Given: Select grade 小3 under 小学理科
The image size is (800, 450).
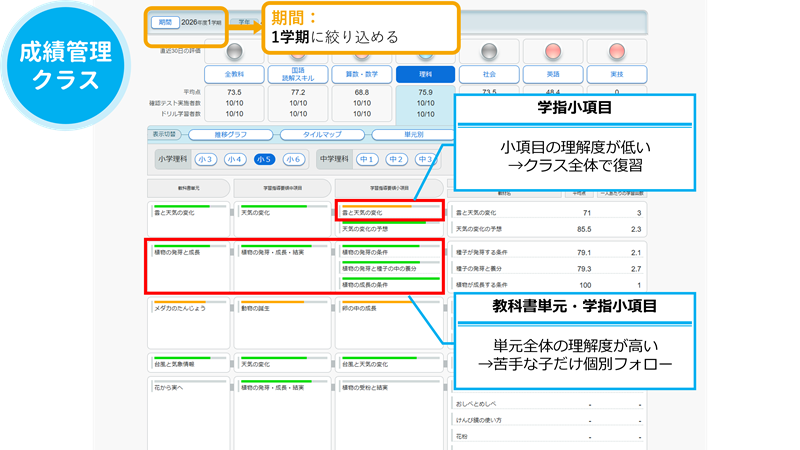Looking at the screenshot, I should point(205,159).
